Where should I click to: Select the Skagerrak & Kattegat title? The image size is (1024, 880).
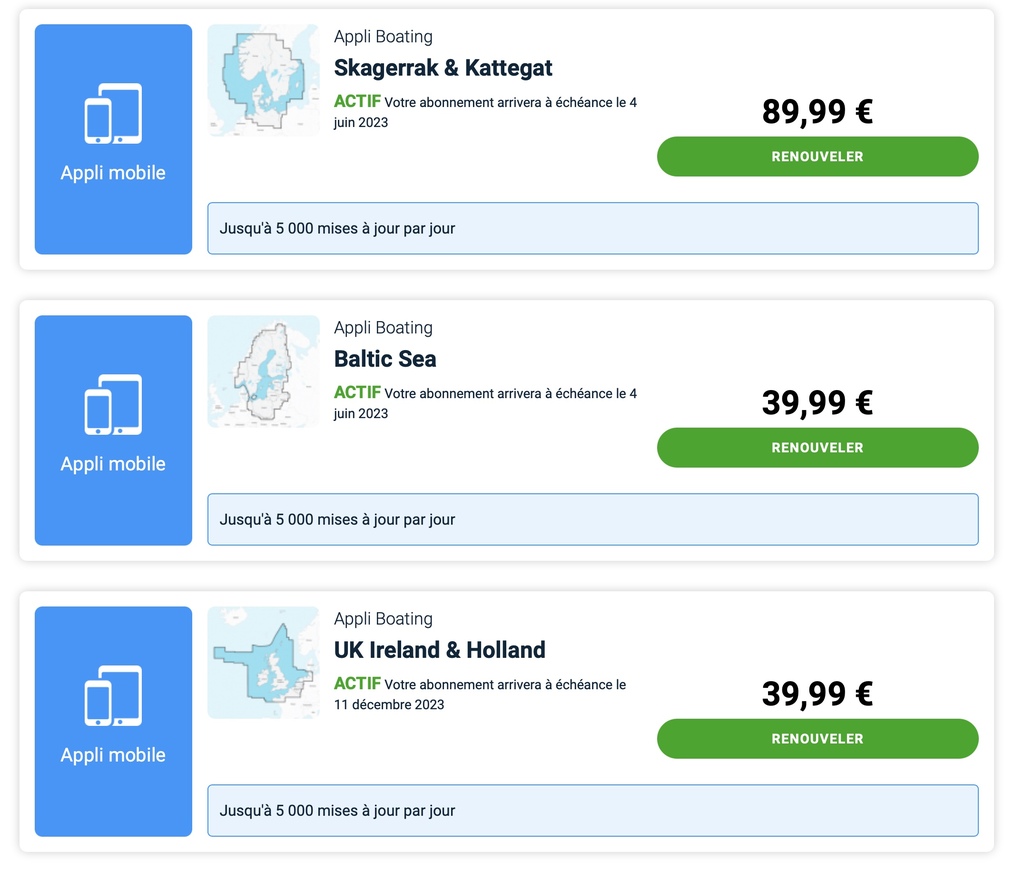point(443,68)
